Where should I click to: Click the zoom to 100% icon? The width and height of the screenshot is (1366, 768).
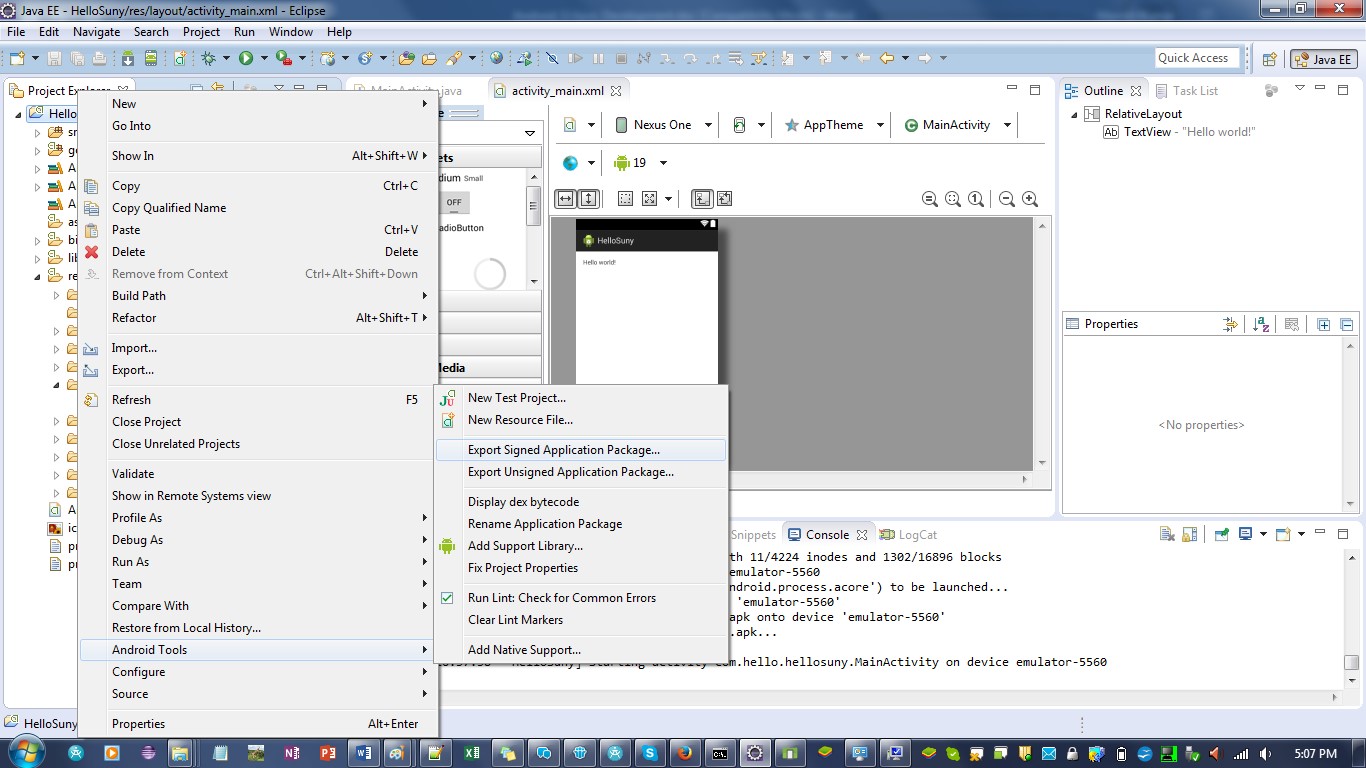click(x=976, y=199)
